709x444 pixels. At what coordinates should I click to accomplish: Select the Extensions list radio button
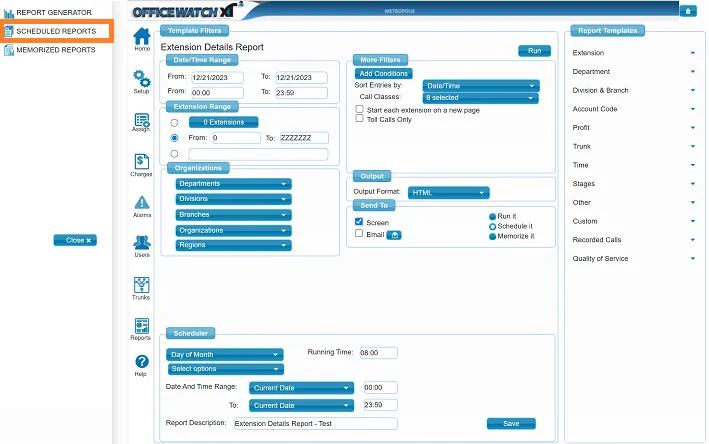point(174,123)
